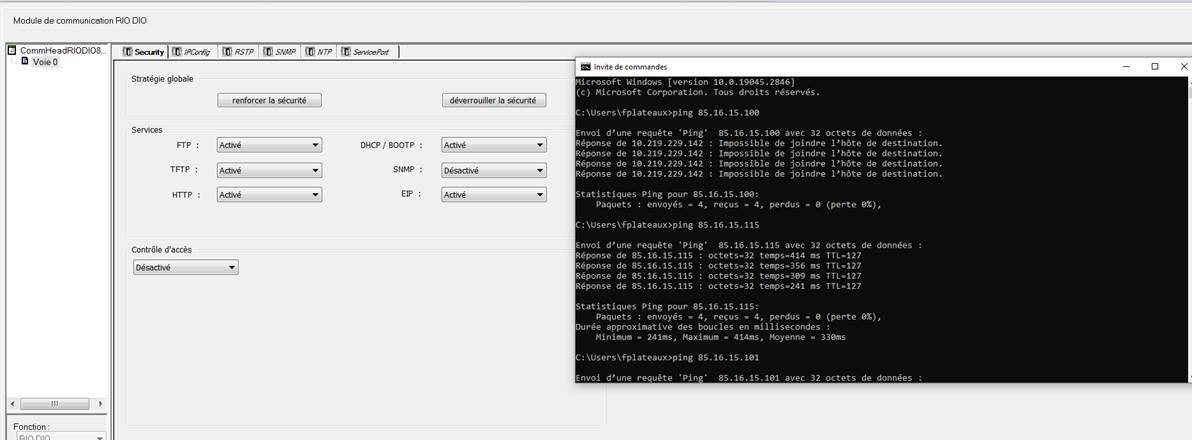1192x440 pixels.
Task: Click the tree panel horizontal scrollbar thumb
Action: click(53, 404)
